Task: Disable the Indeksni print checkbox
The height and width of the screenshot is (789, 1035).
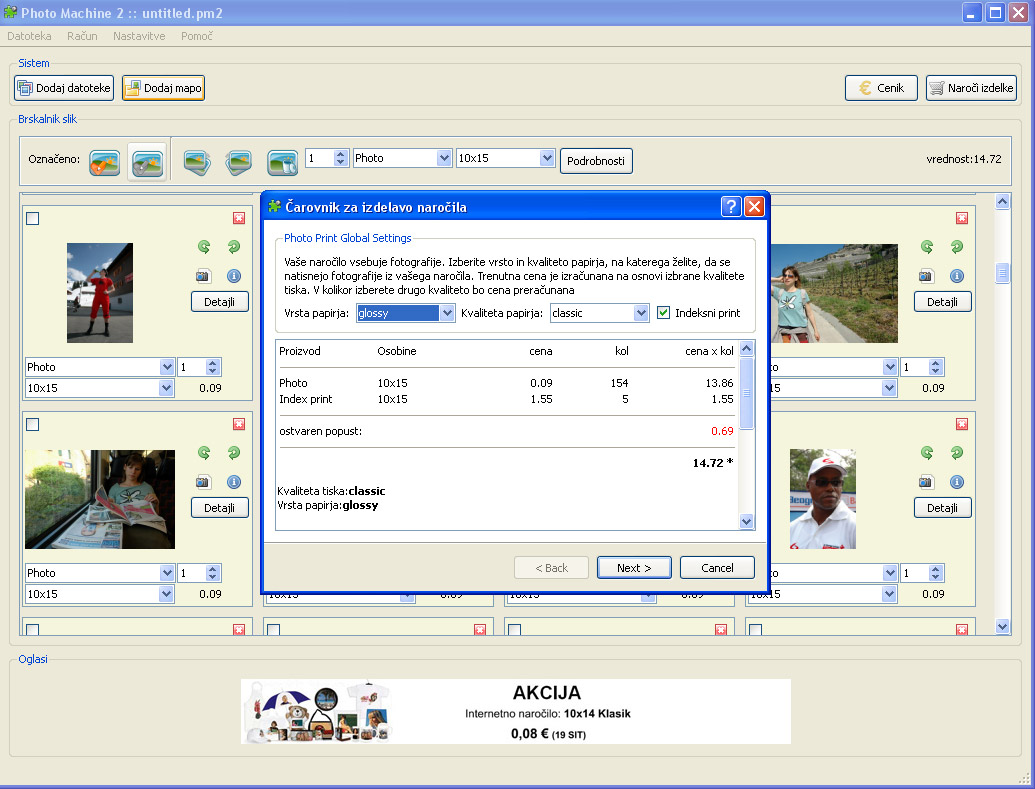Action: (664, 313)
